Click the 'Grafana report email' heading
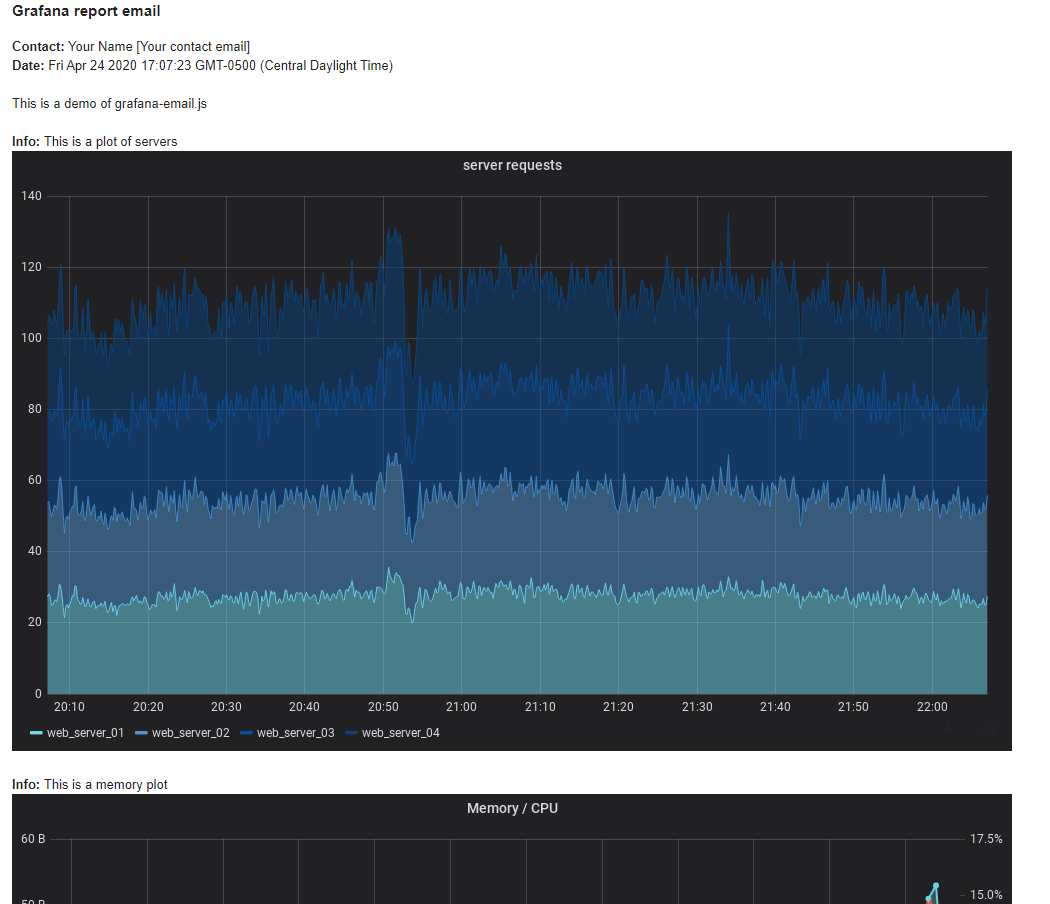Image resolution: width=1050 pixels, height=904 pixels. 86,11
